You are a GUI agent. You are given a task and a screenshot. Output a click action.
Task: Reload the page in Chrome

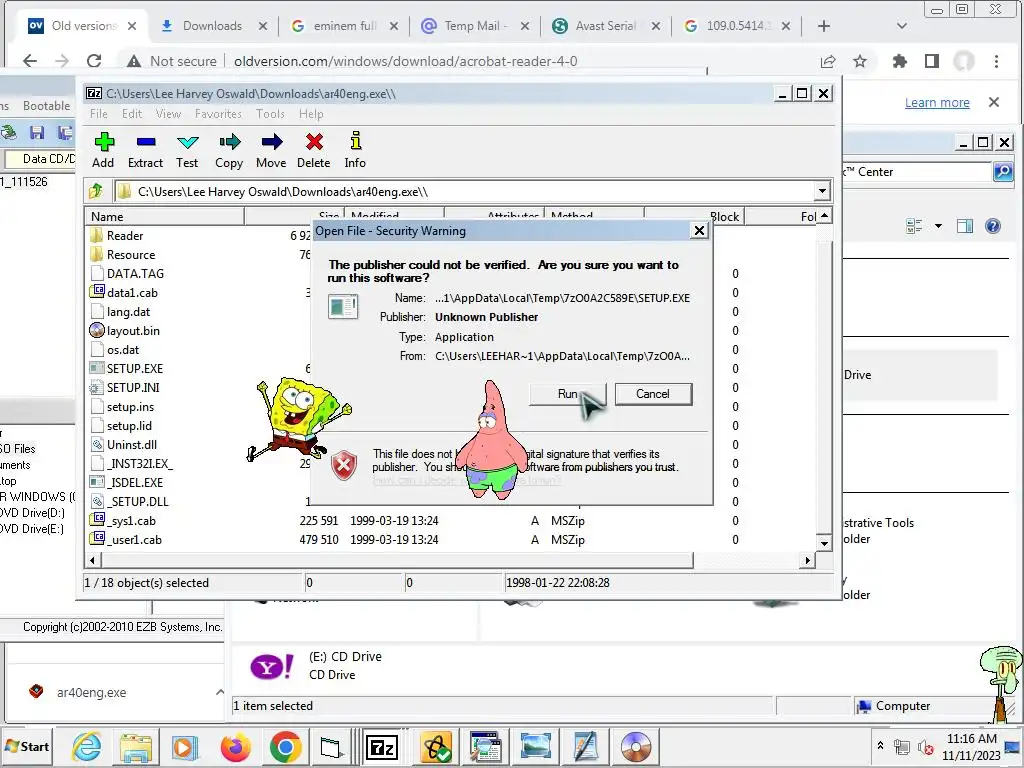pyautogui.click(x=94, y=61)
